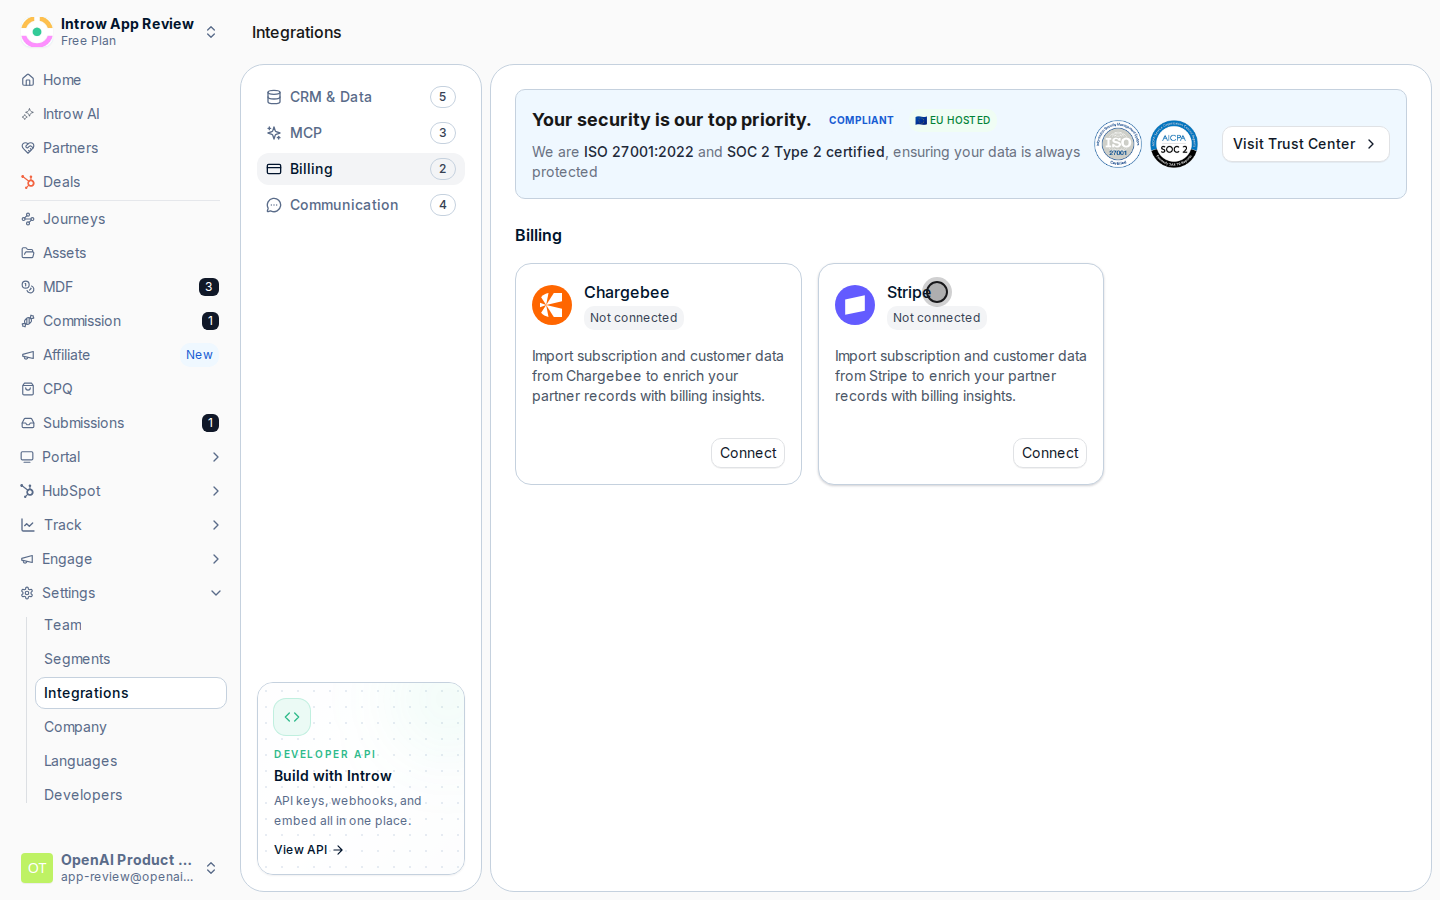Click the Stripe logo icon
This screenshot has width=1440, height=900.
[x=855, y=306]
